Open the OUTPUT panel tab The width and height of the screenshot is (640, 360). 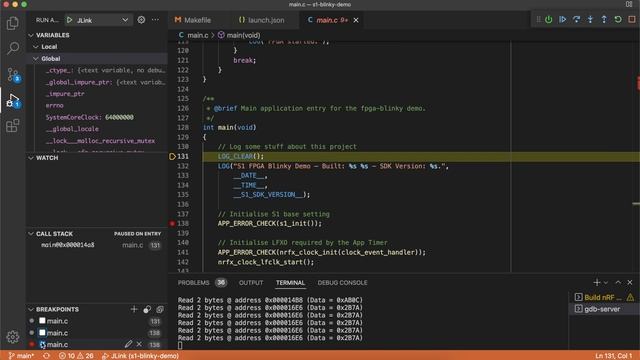point(251,282)
